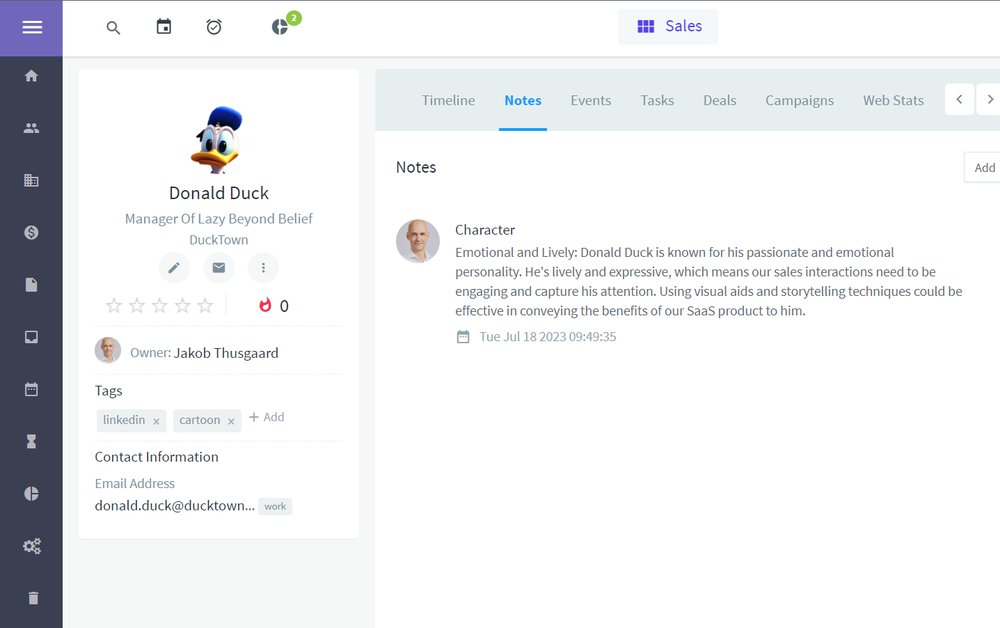This screenshot has height=628, width=1000.
Task: Remove the linkedin tag
Action: coord(156,421)
